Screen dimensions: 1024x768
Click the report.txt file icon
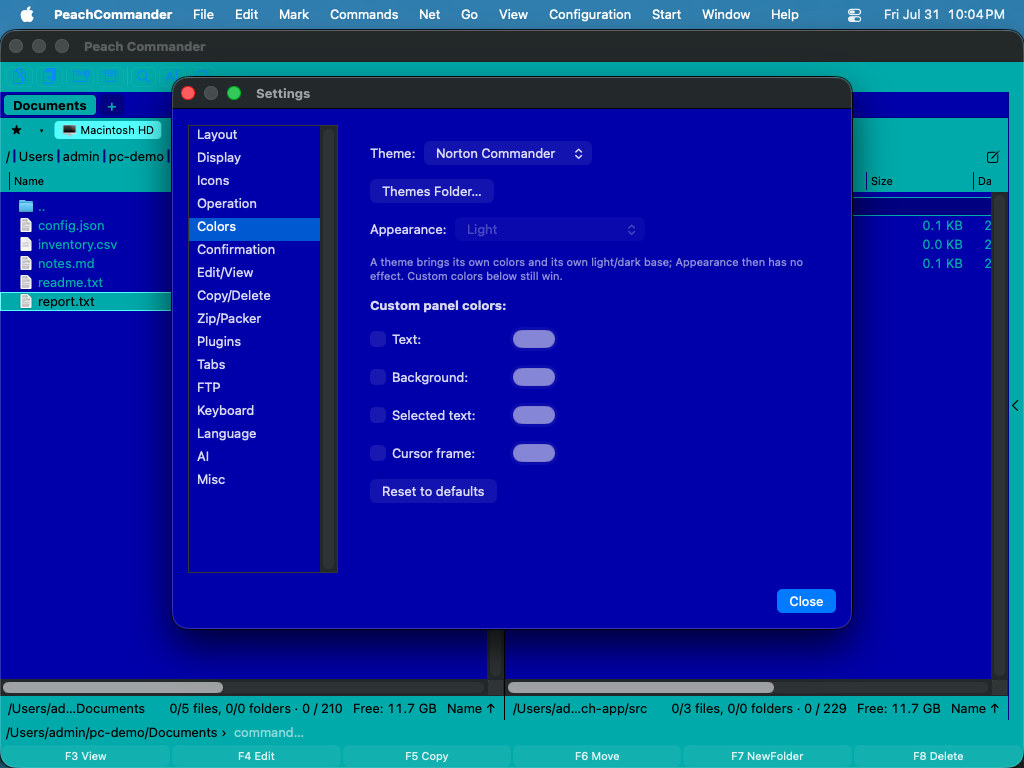[25, 301]
